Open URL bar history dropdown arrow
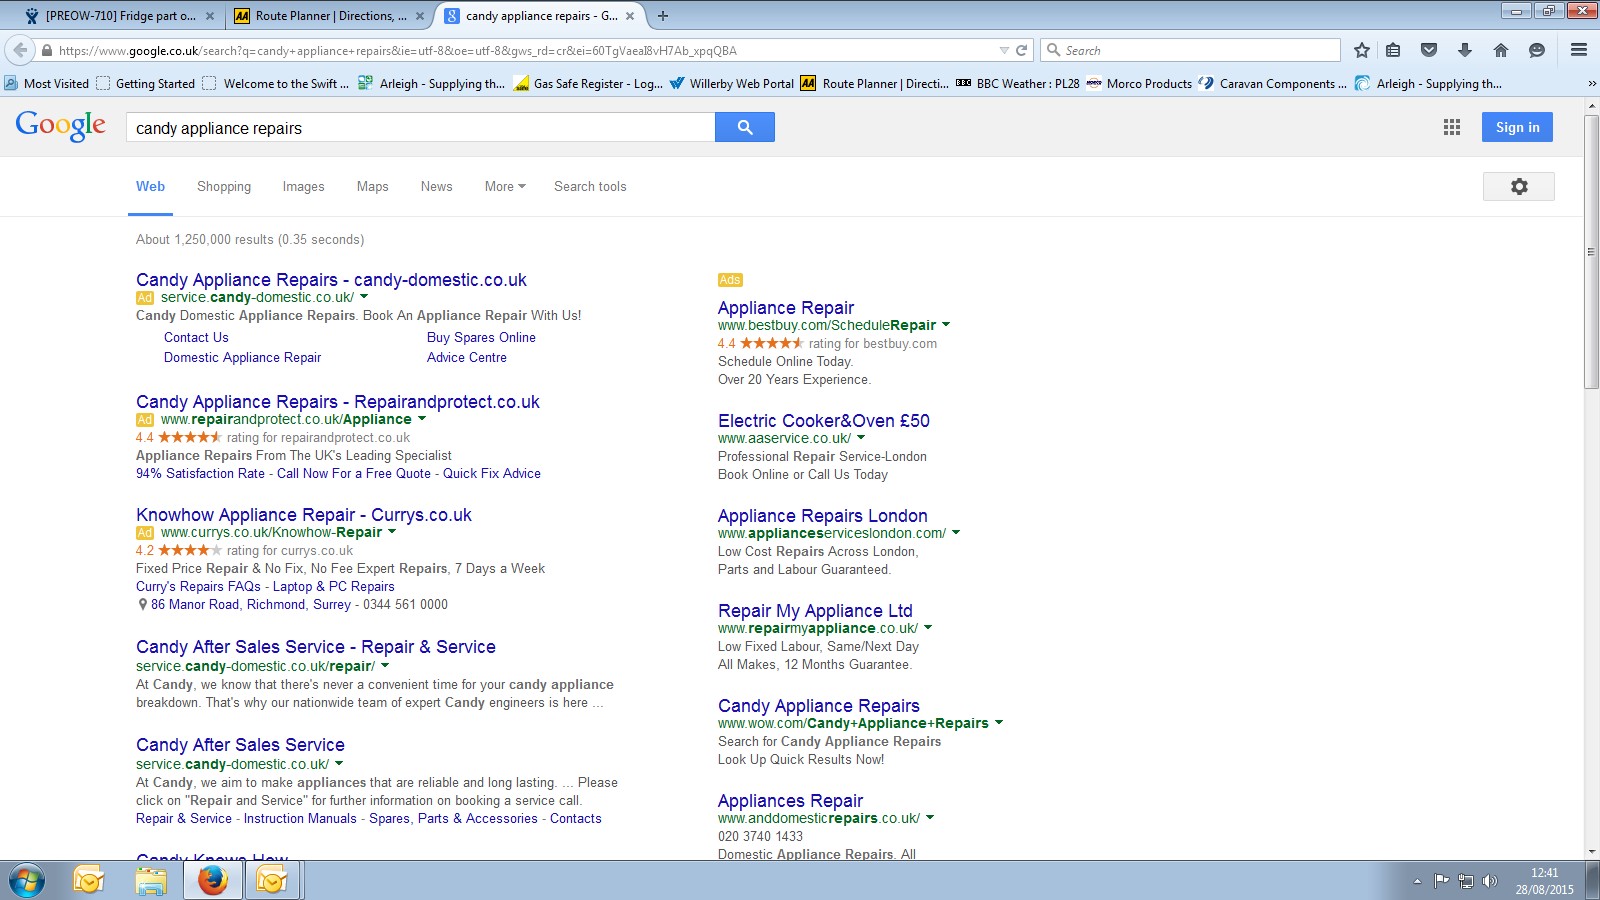This screenshot has width=1600, height=900. (x=1004, y=50)
